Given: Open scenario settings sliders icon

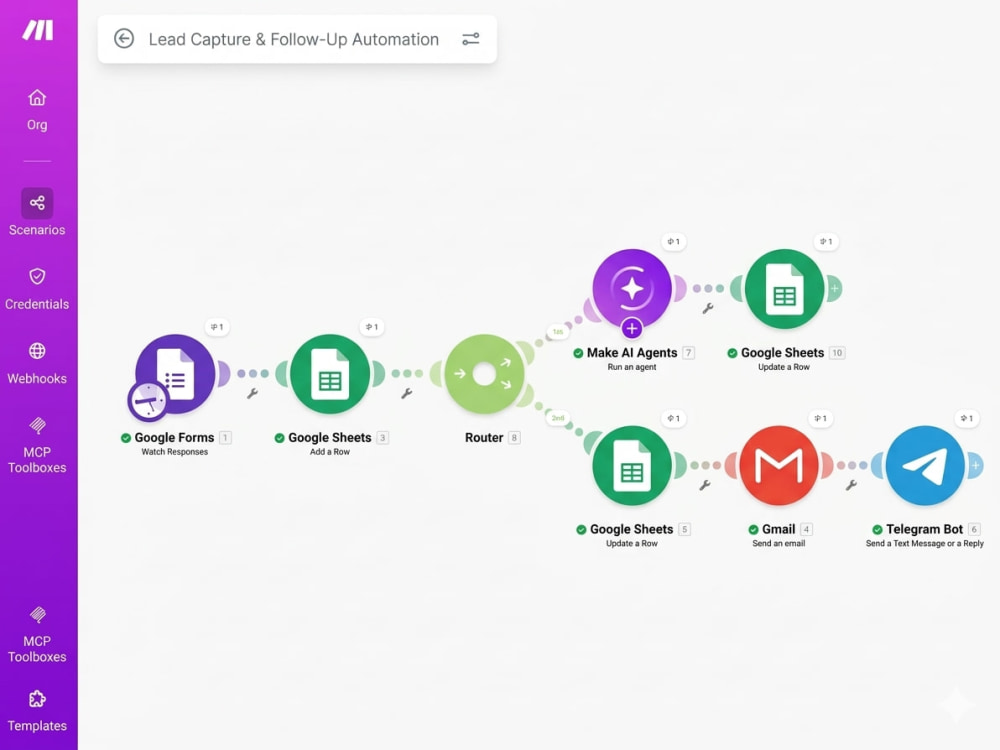Looking at the screenshot, I should click(x=471, y=39).
